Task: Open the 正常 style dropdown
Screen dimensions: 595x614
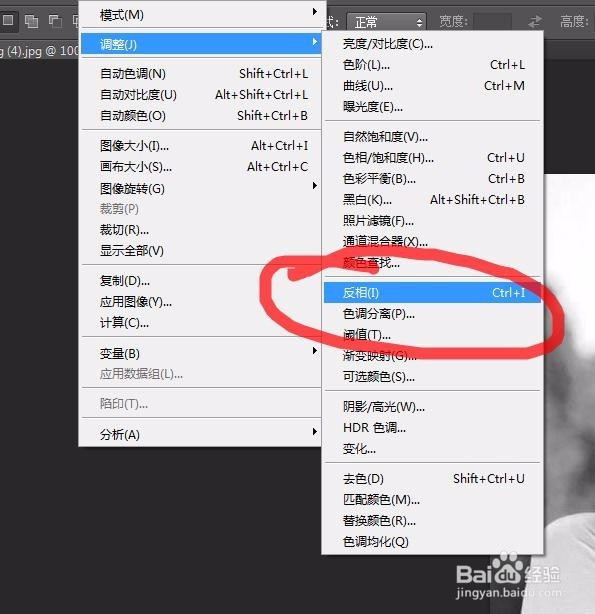Action: coord(386,22)
